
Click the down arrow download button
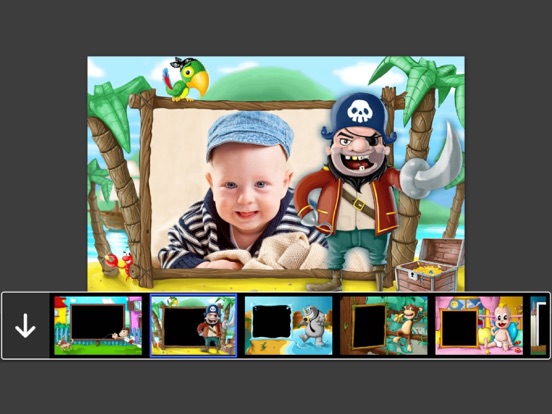[25, 326]
